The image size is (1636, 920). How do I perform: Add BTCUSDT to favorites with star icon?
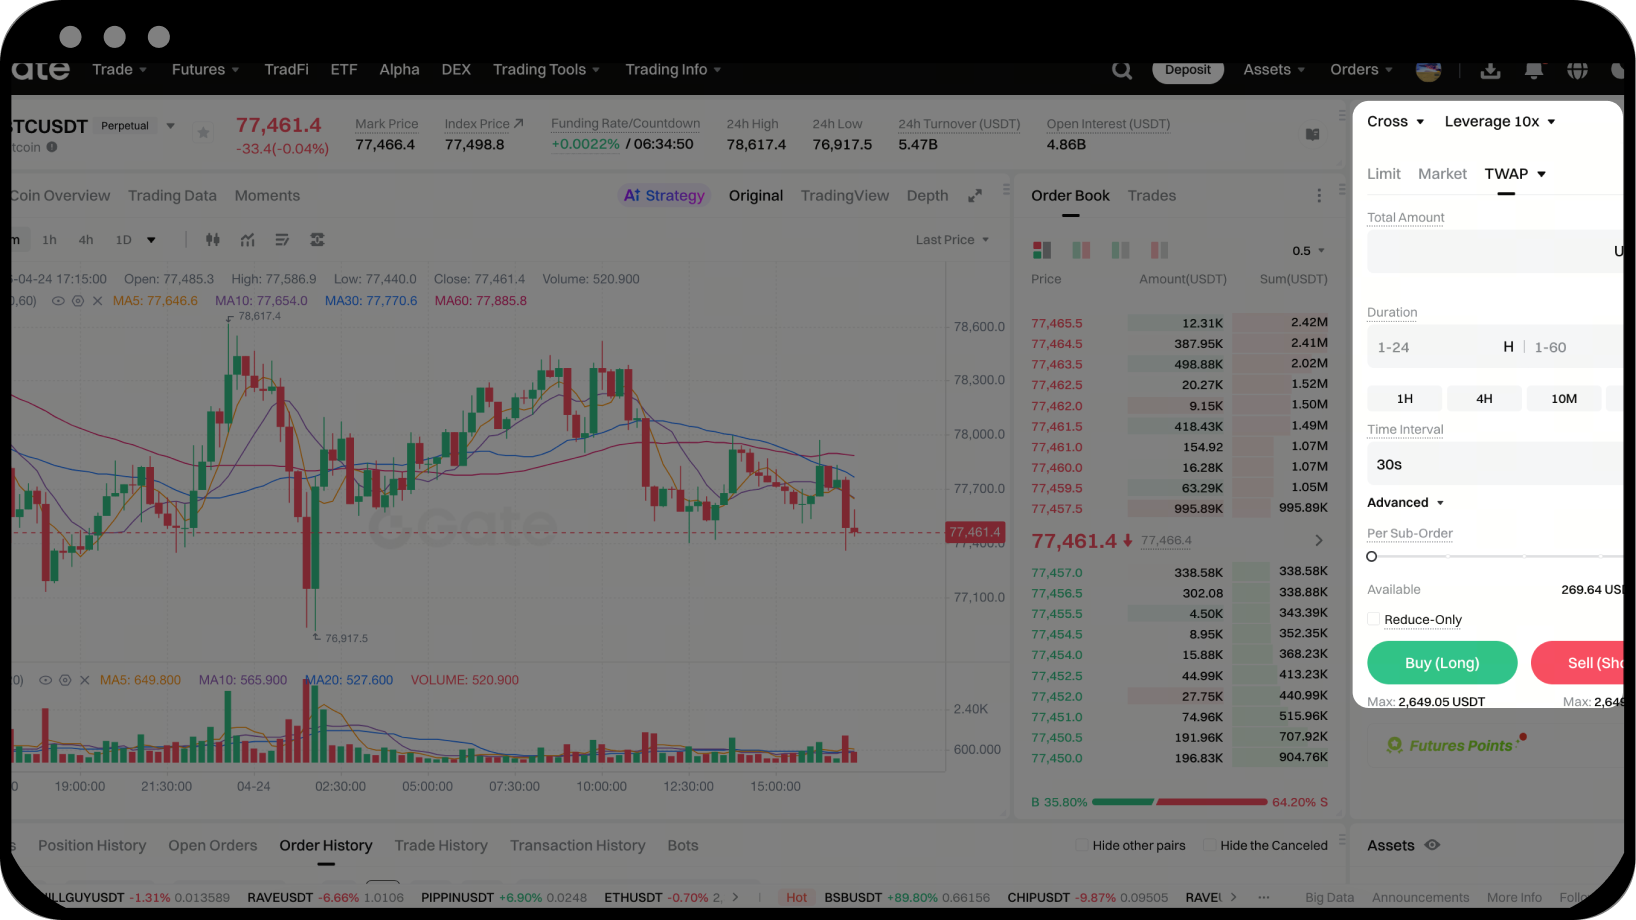(203, 132)
